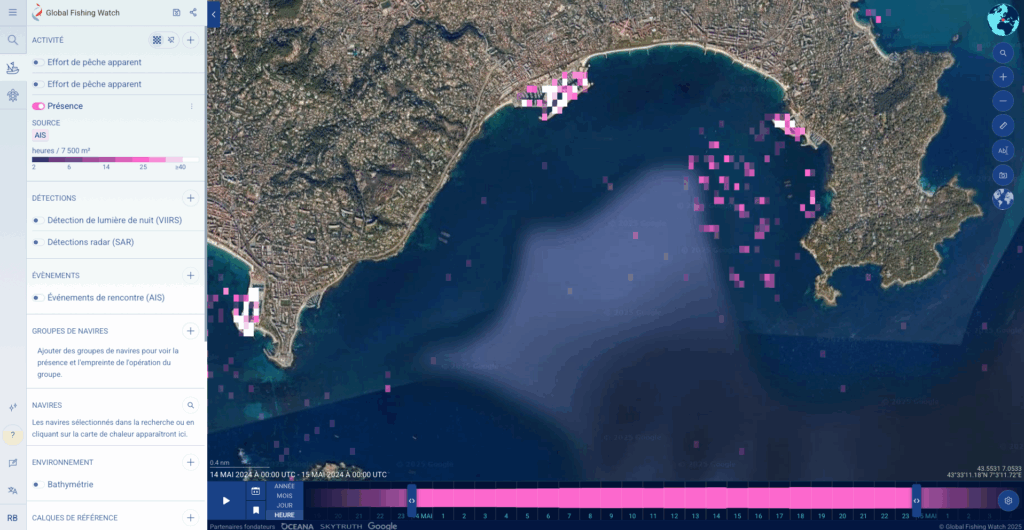Save the workspace with the save icon
The image size is (1024, 530).
point(176,12)
